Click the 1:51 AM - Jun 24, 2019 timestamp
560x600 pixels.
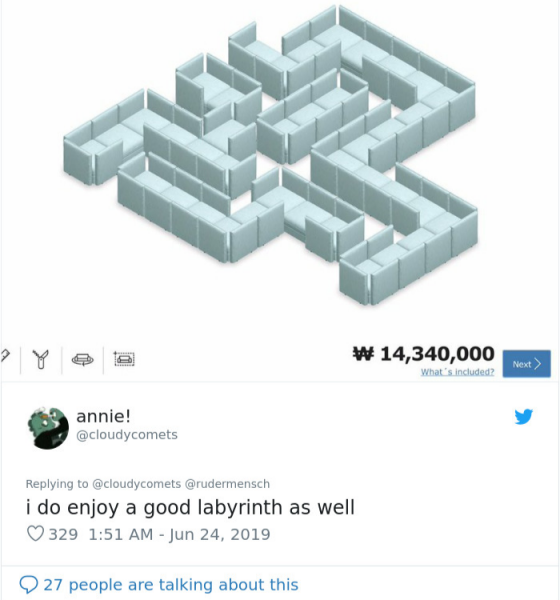click(x=179, y=534)
